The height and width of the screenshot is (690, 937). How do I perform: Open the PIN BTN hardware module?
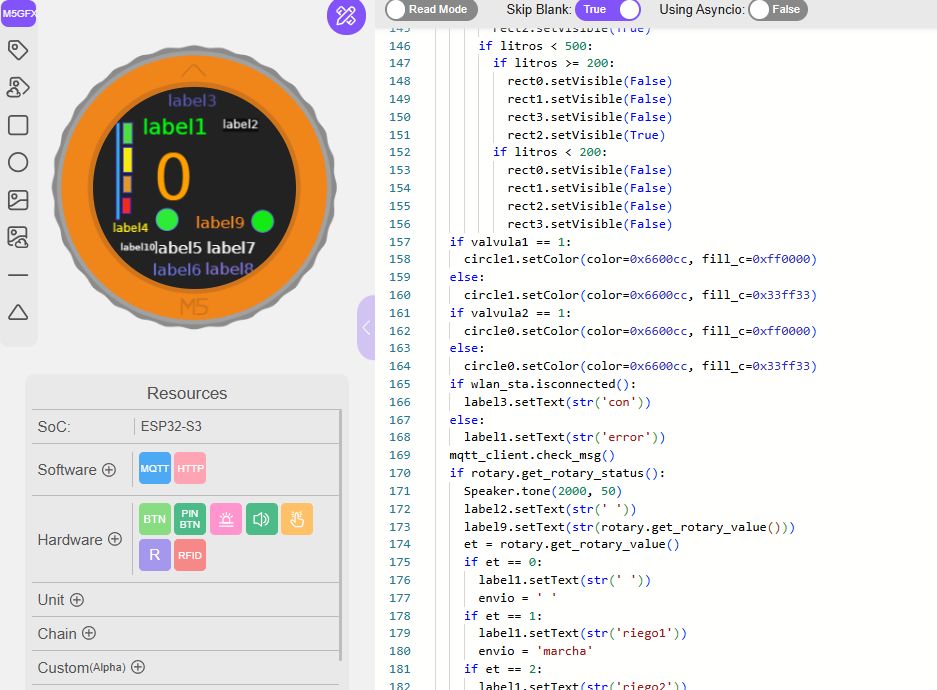pyautogui.click(x=190, y=519)
